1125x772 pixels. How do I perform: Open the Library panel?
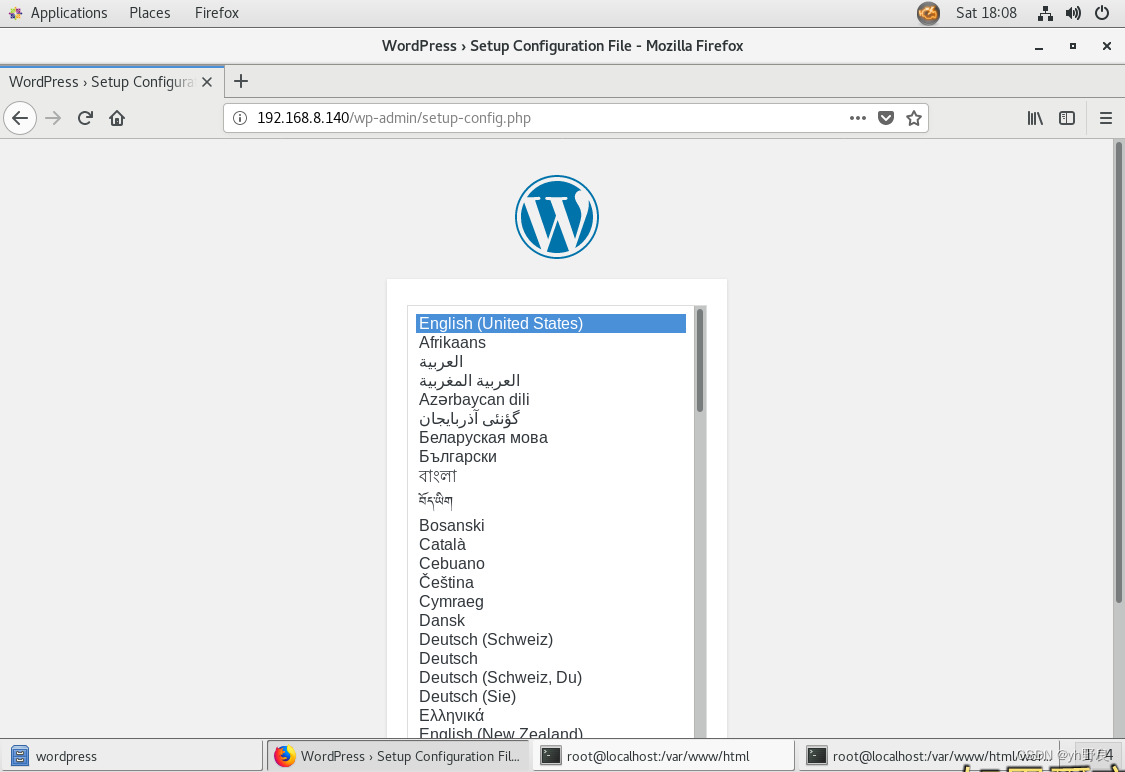[1035, 118]
